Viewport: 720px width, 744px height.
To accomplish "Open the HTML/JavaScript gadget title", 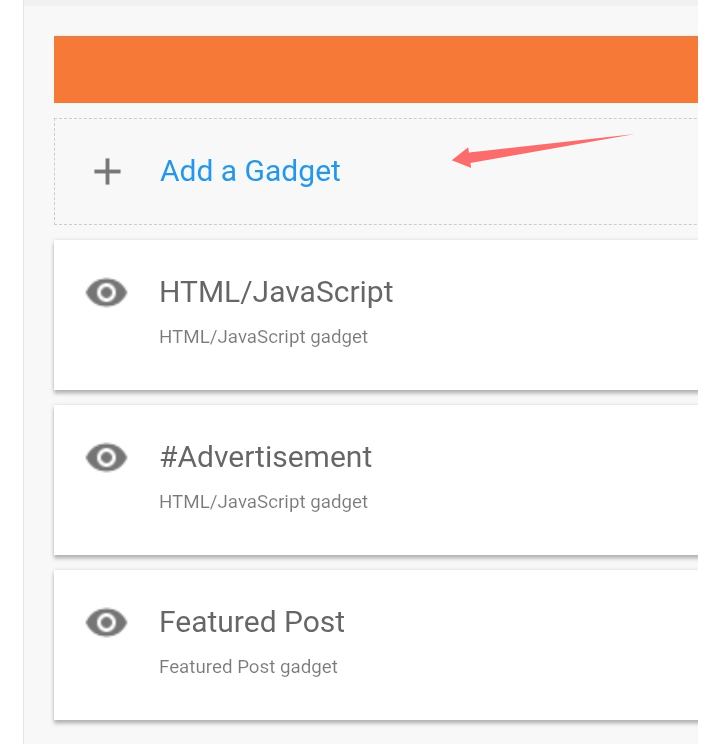I will tap(276, 292).
